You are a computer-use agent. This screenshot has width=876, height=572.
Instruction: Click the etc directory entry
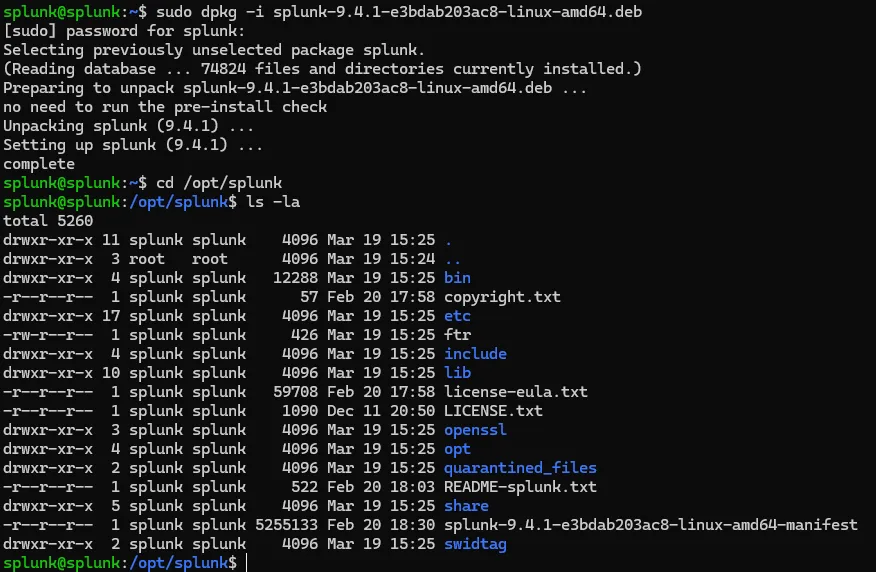pyautogui.click(x=457, y=316)
